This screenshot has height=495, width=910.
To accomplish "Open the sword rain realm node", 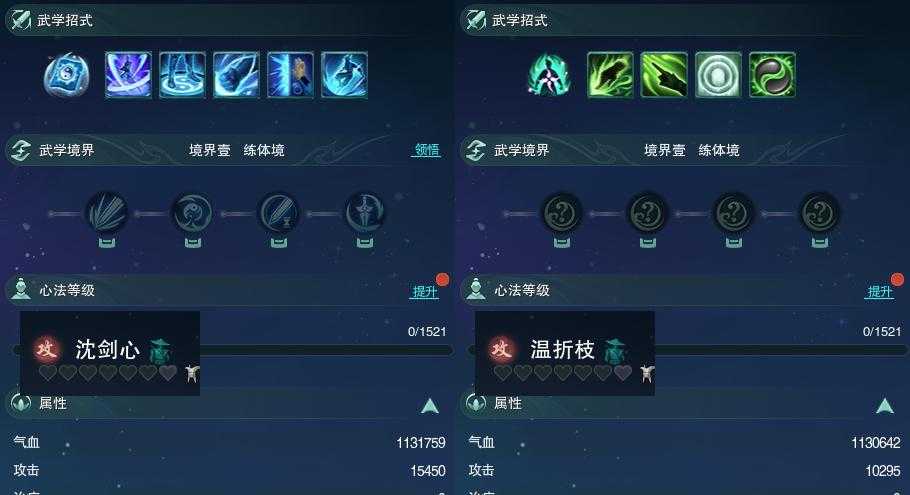I will (107, 214).
